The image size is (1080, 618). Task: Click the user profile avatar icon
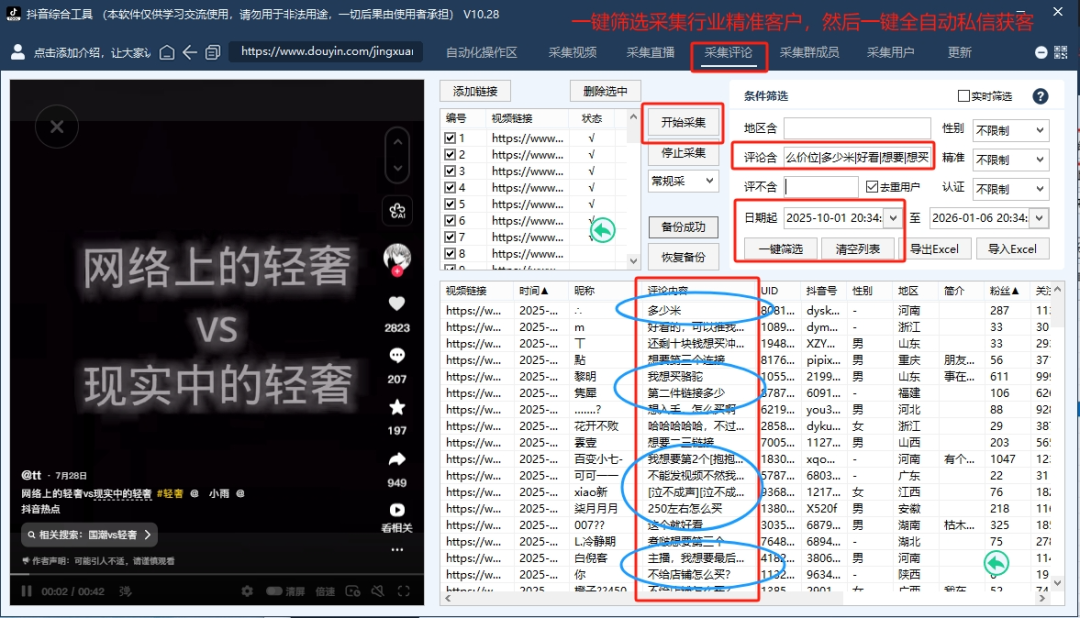[18, 52]
